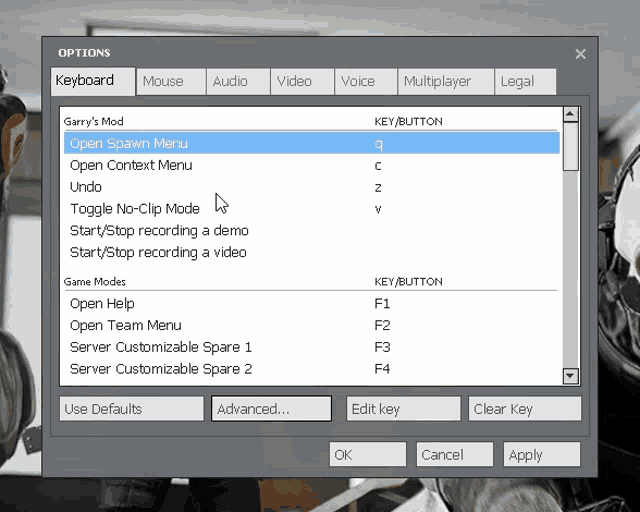The width and height of the screenshot is (640, 512).
Task: Open the Voice tab
Action: pos(366,82)
